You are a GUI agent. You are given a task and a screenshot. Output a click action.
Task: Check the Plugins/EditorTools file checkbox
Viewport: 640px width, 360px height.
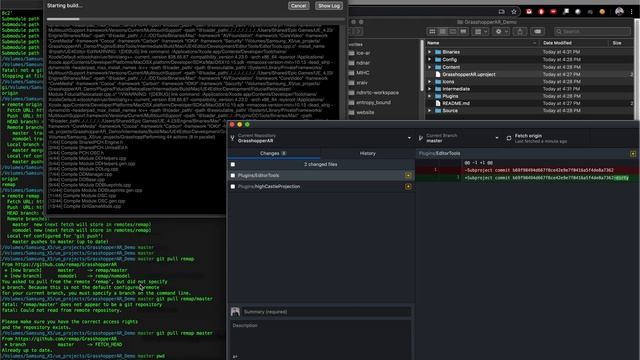click(233, 176)
